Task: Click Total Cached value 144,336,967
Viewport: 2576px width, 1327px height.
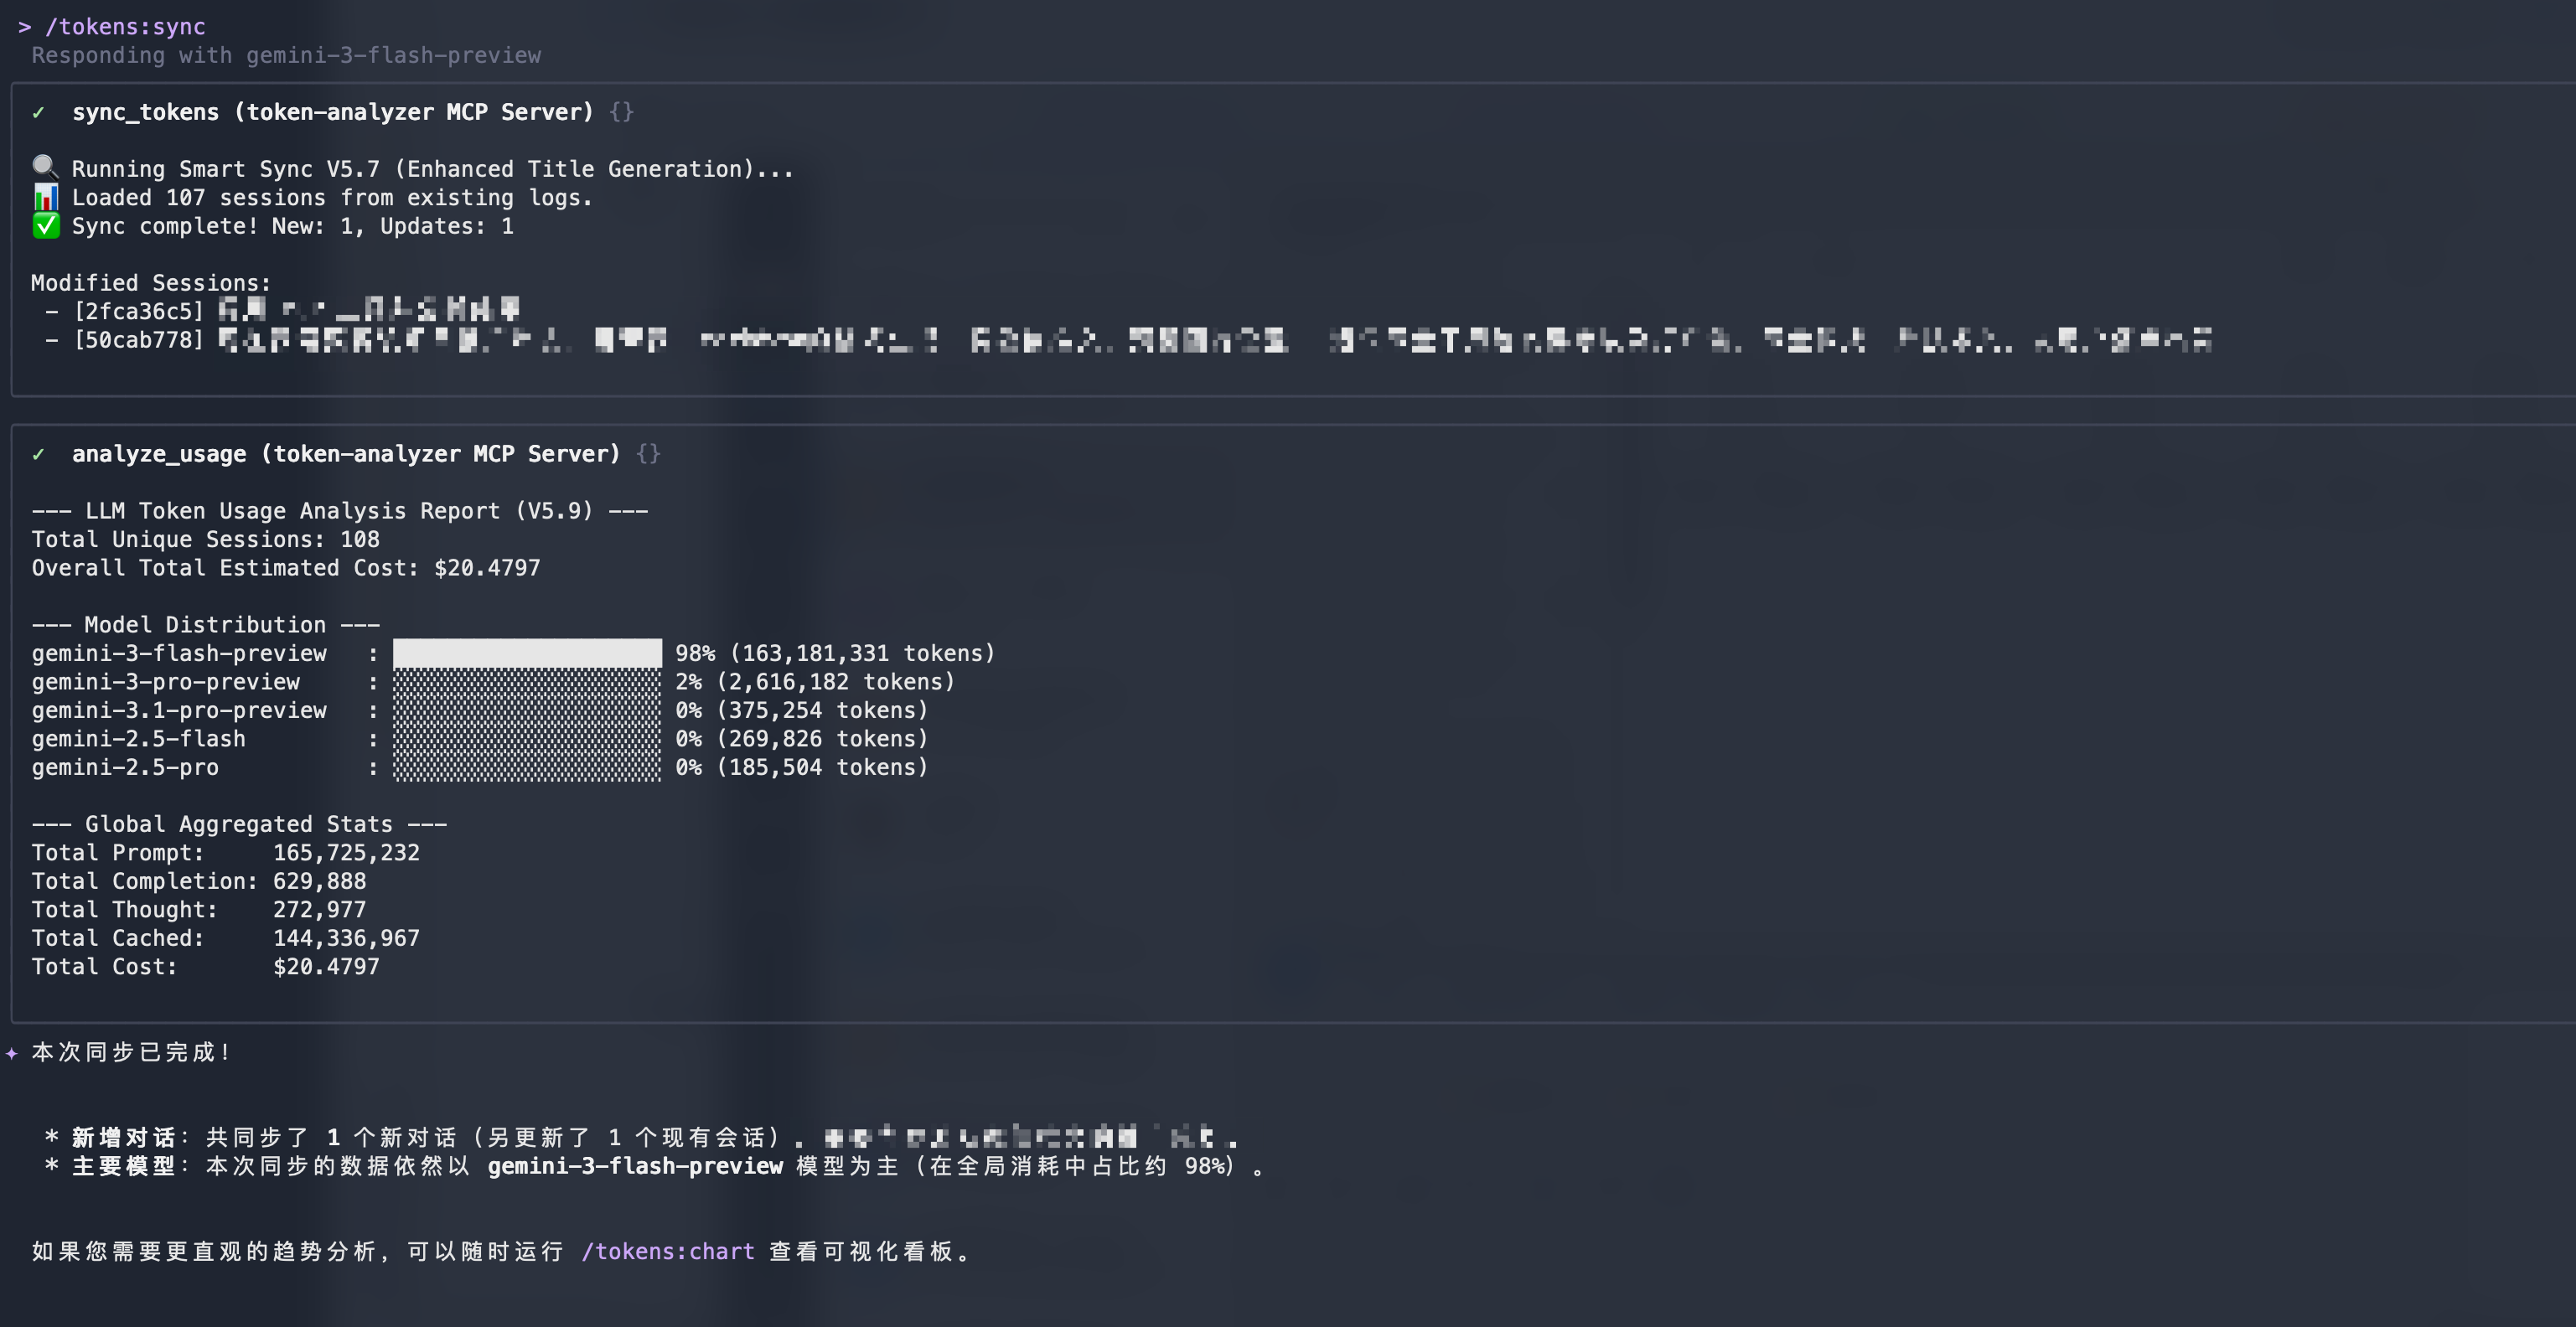Action: [x=346, y=939]
